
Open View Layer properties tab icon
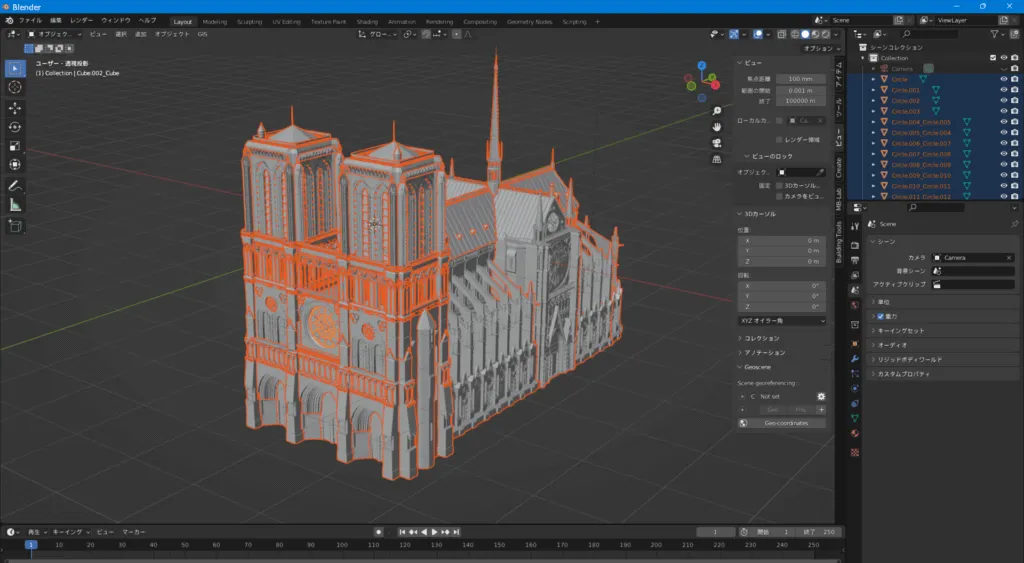(x=855, y=275)
